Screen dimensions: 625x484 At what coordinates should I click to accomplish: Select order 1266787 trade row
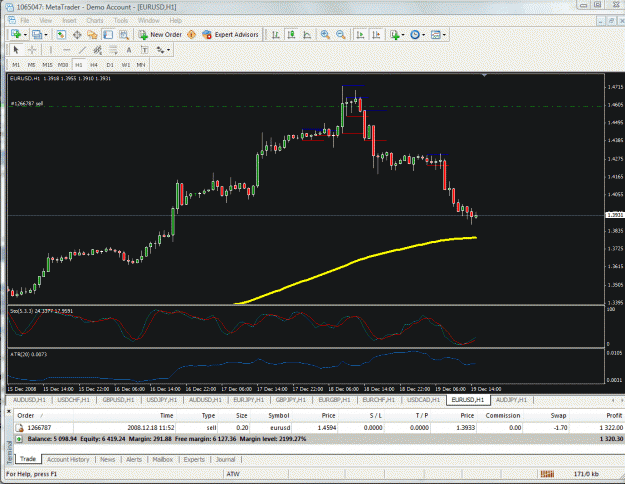[319, 428]
